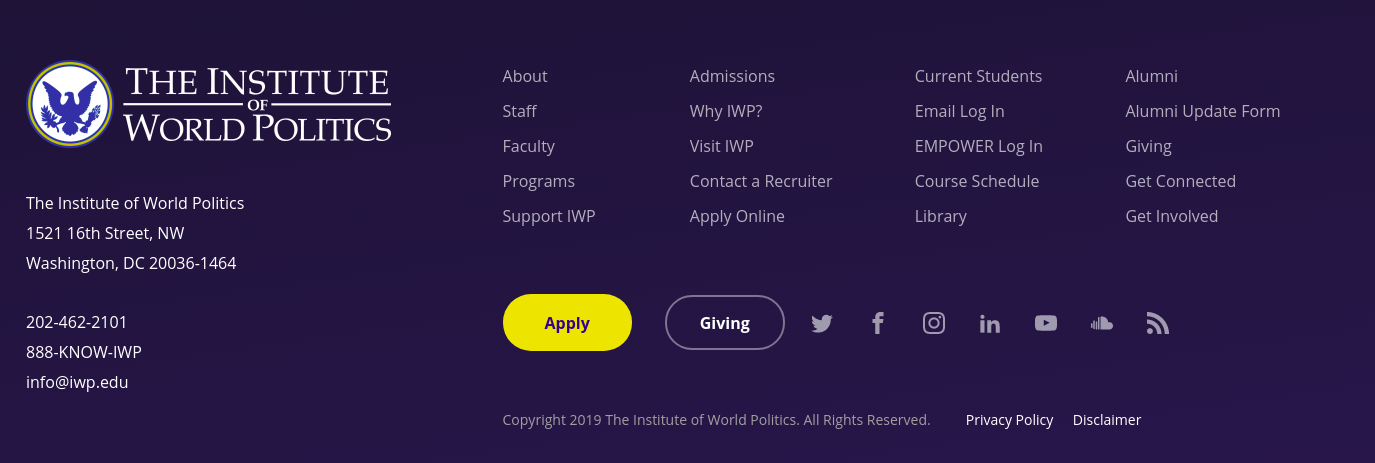This screenshot has width=1375, height=463.
Task: Open the Contact a Recruiter link
Action: [761, 181]
